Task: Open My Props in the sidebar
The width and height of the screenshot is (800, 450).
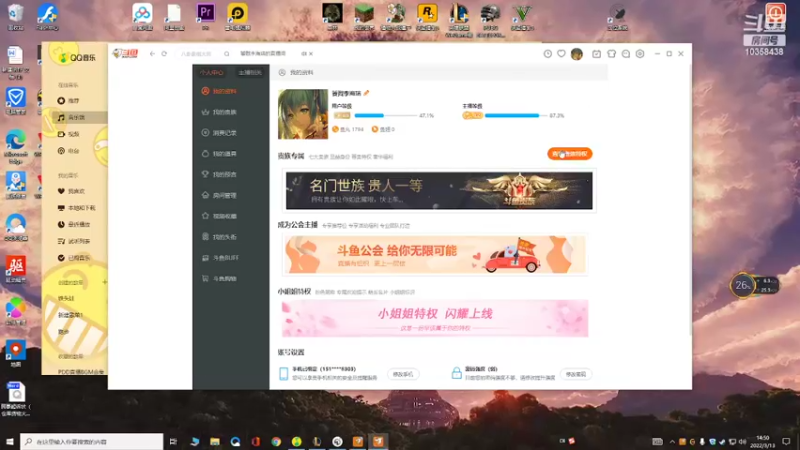Action: [219, 154]
